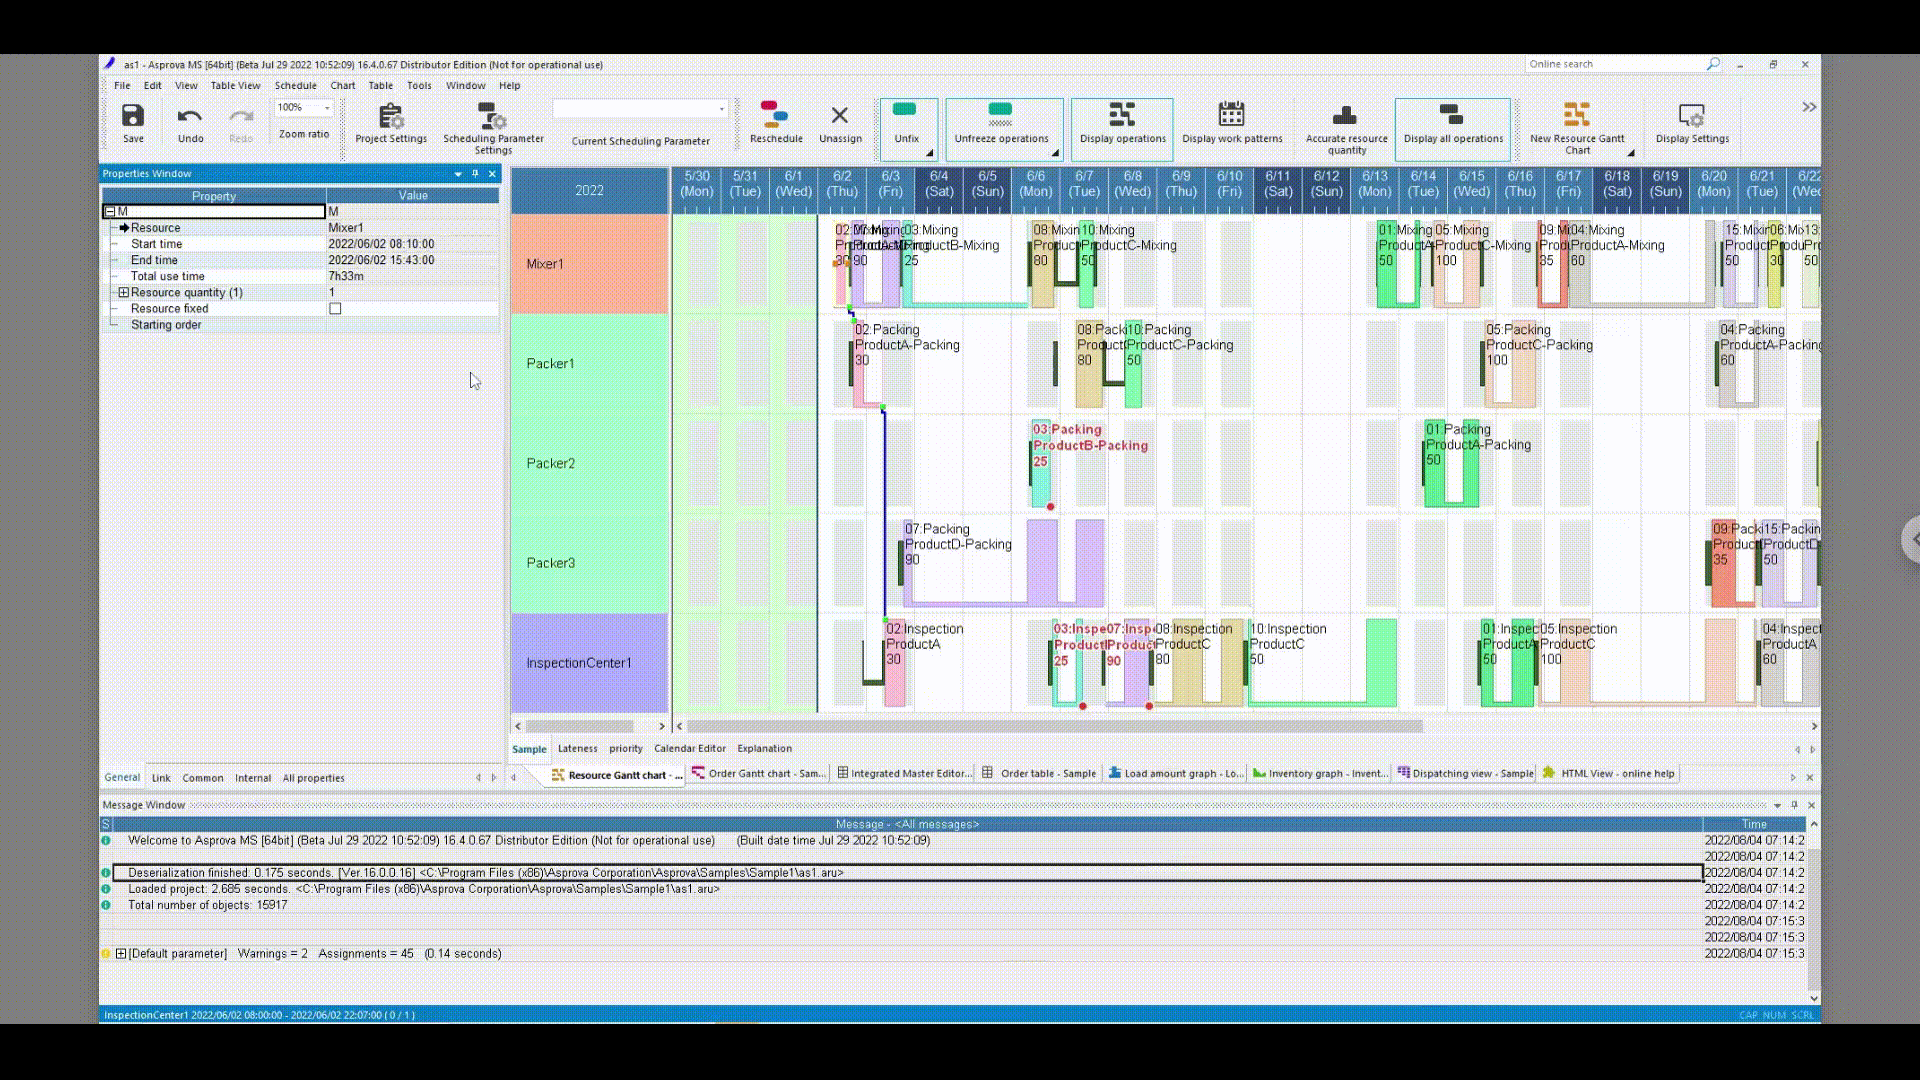Open the Current Scheduling Parameter combo box
Image resolution: width=1920 pixels, height=1080 pixels.
click(x=640, y=108)
